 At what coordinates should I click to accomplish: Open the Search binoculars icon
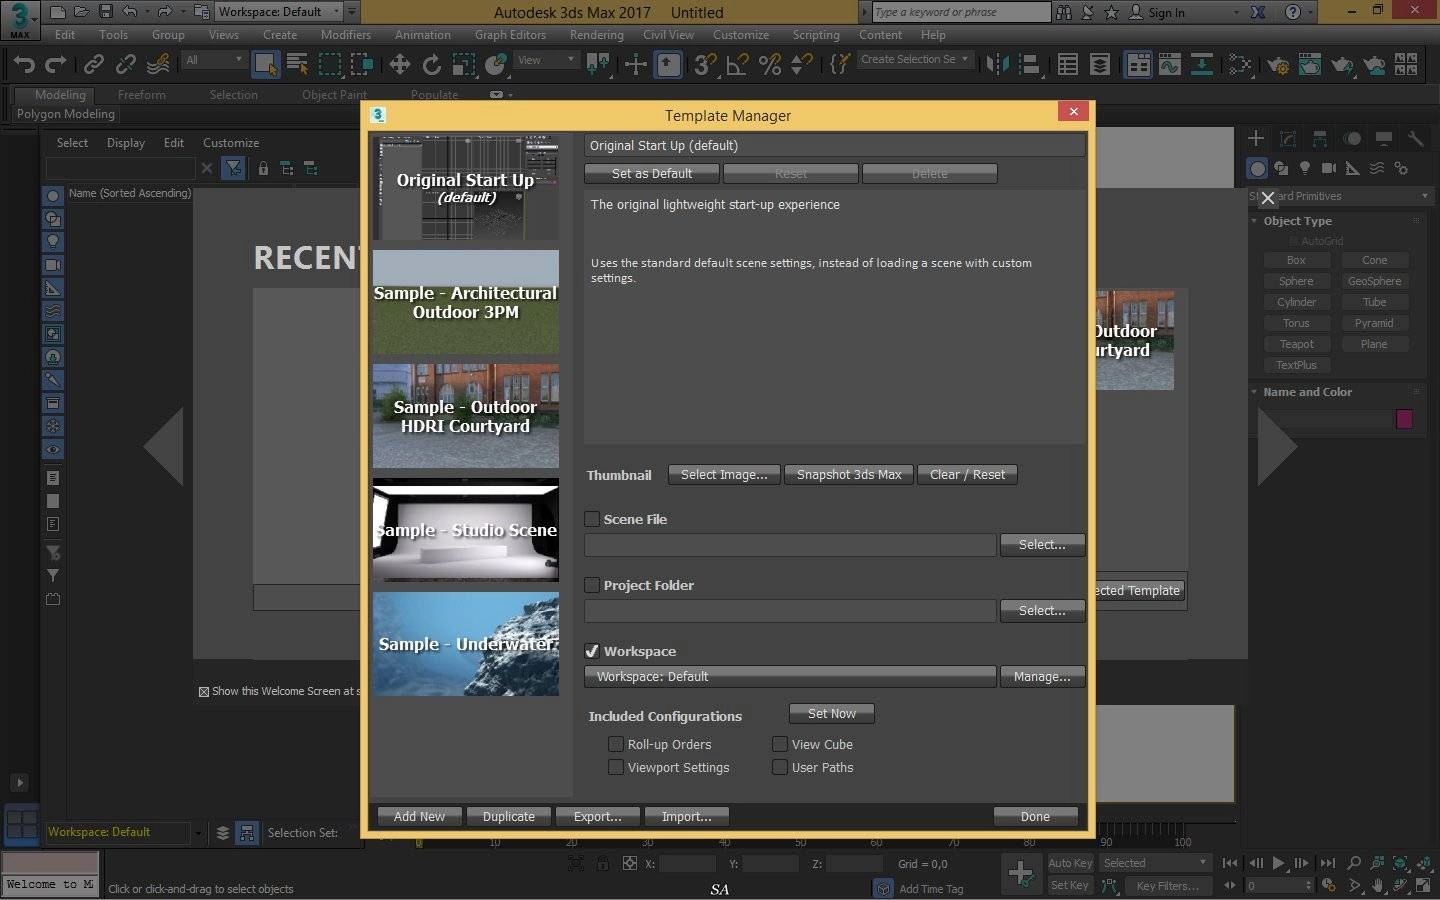(x=1064, y=12)
